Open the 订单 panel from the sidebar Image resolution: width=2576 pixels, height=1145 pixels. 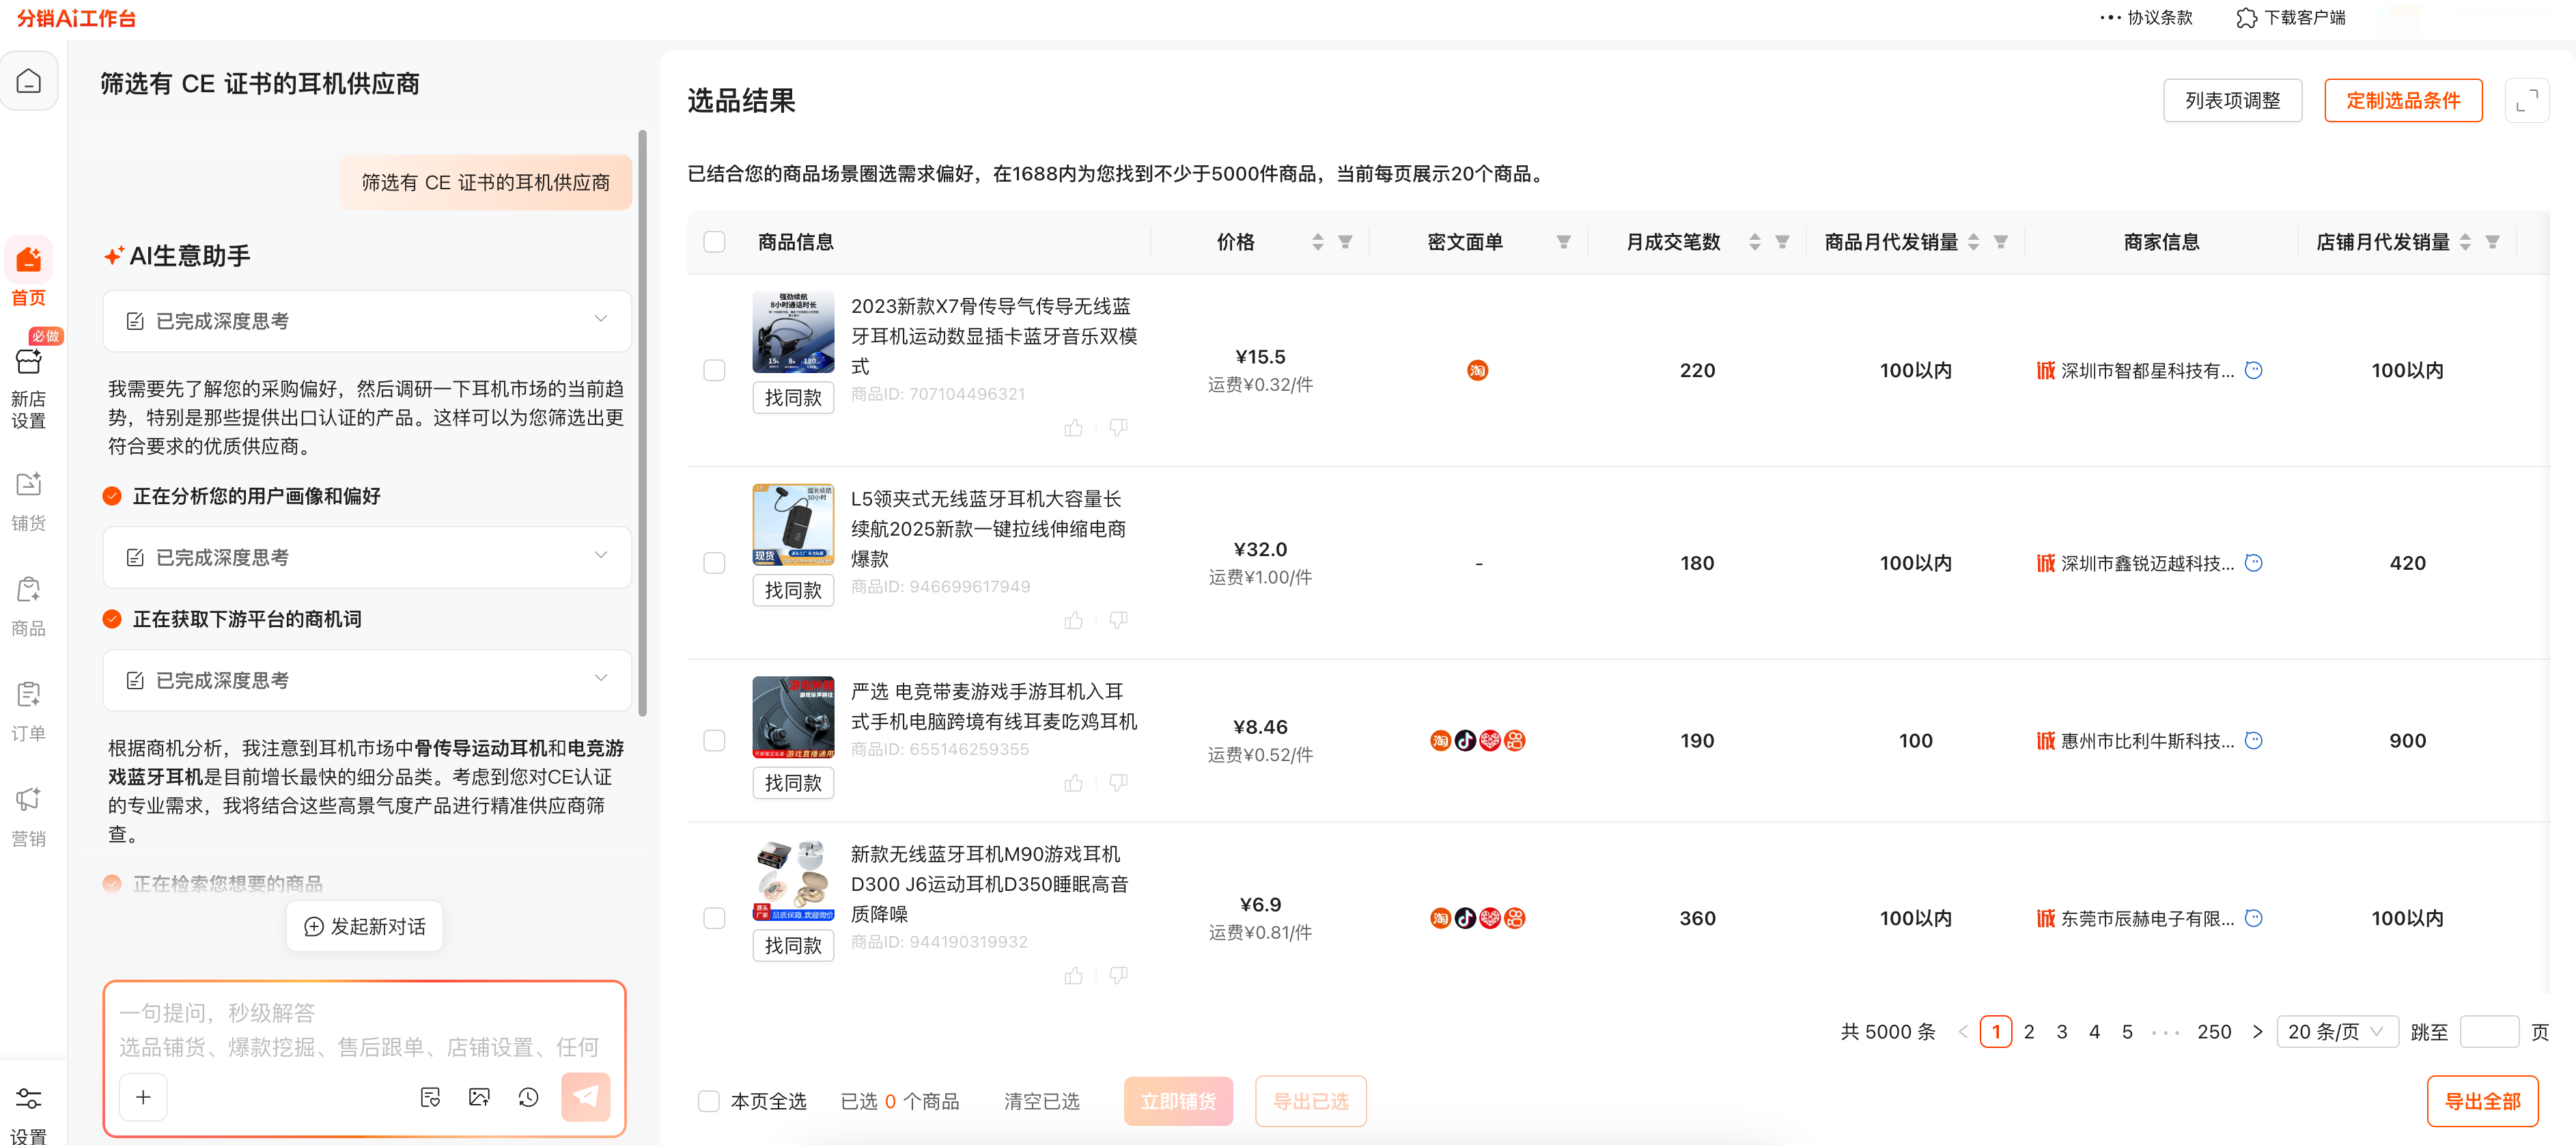pos(28,708)
